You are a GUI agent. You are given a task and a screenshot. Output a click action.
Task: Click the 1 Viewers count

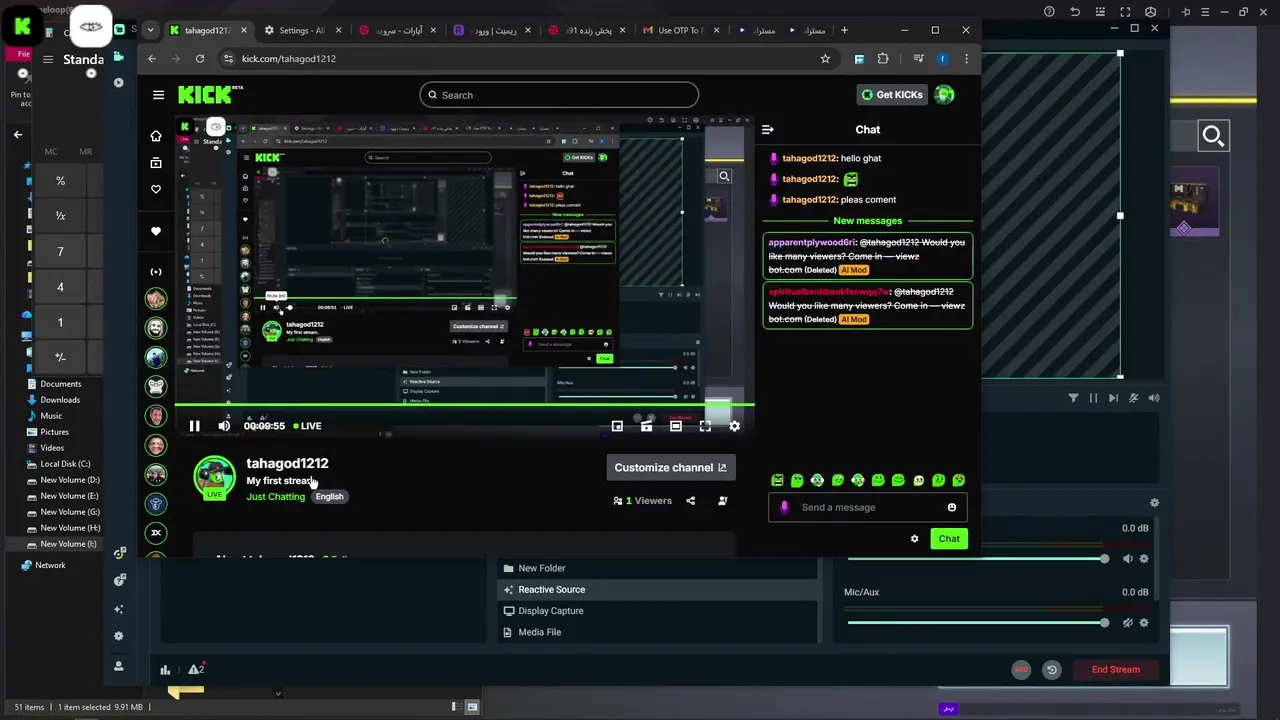[642, 501]
